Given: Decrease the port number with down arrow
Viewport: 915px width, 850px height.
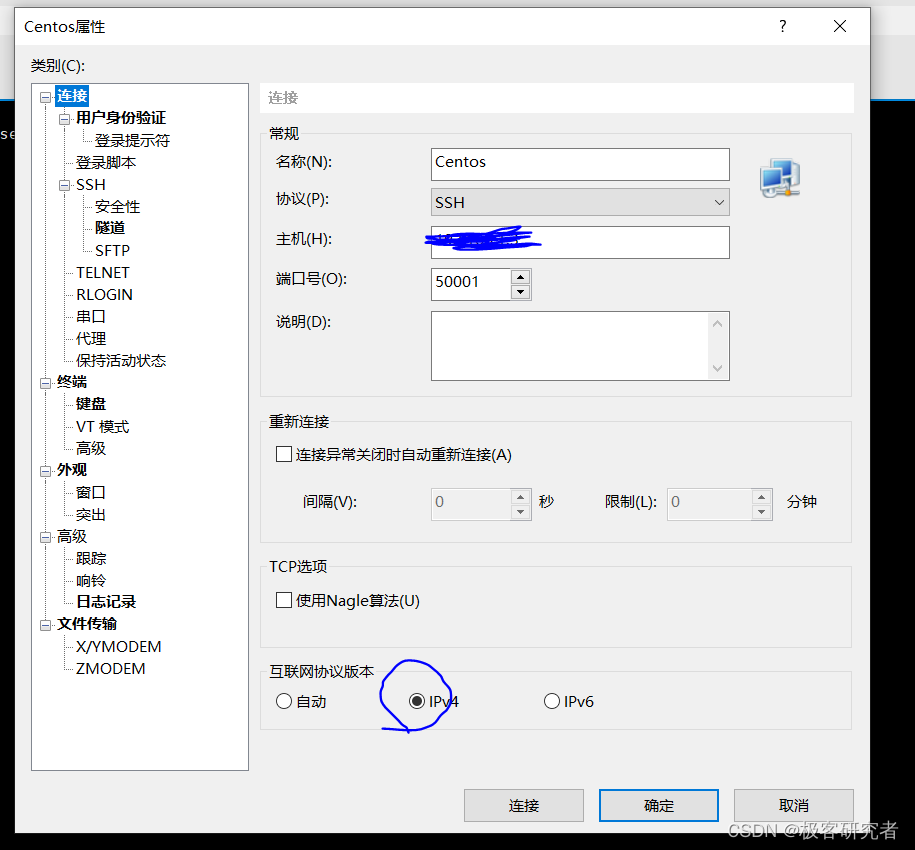Looking at the screenshot, I should click(520, 292).
